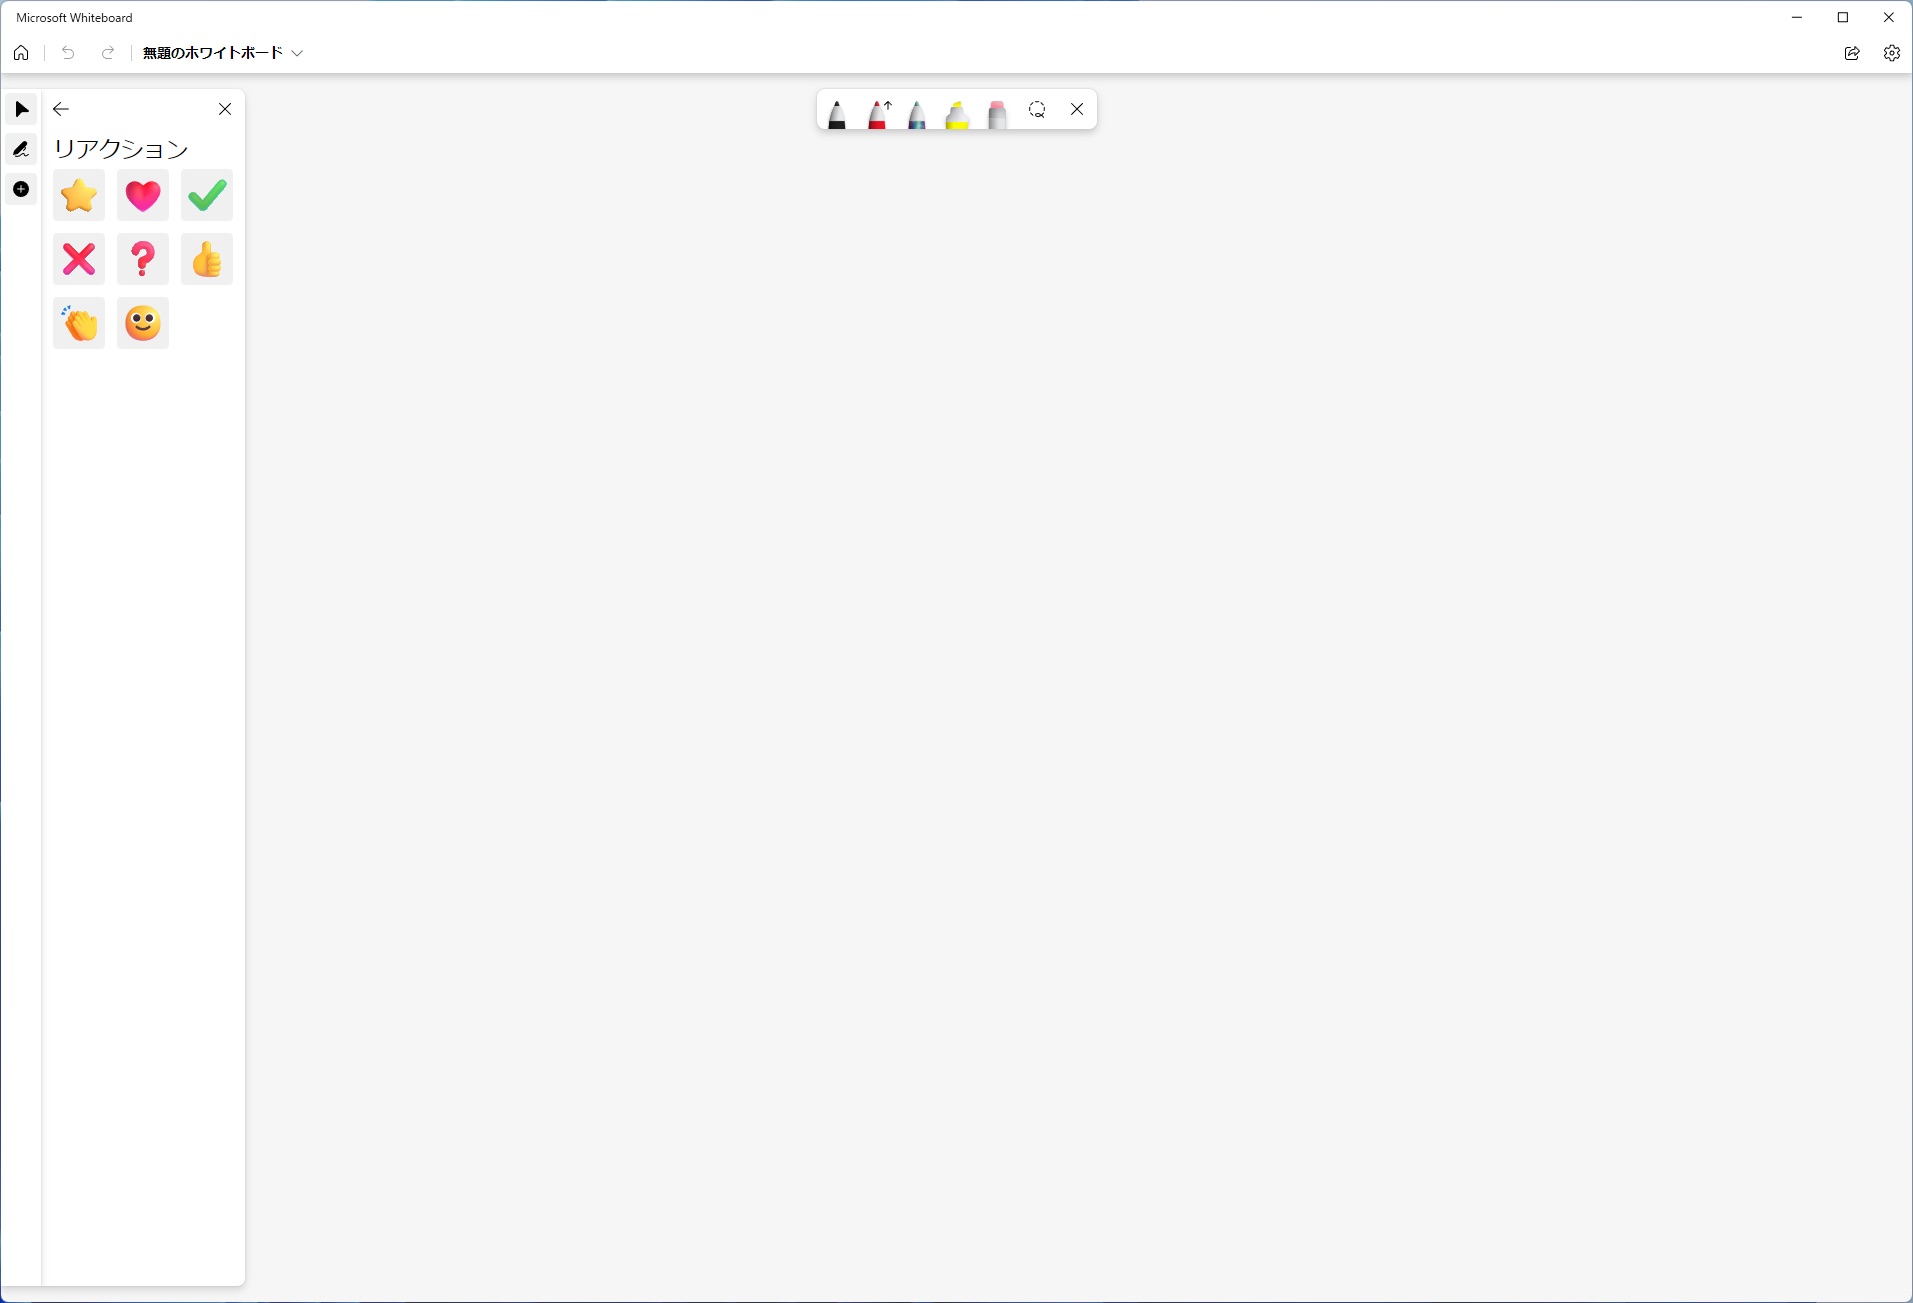
Task: Minimize the Whiteboard window
Action: click(x=1797, y=17)
